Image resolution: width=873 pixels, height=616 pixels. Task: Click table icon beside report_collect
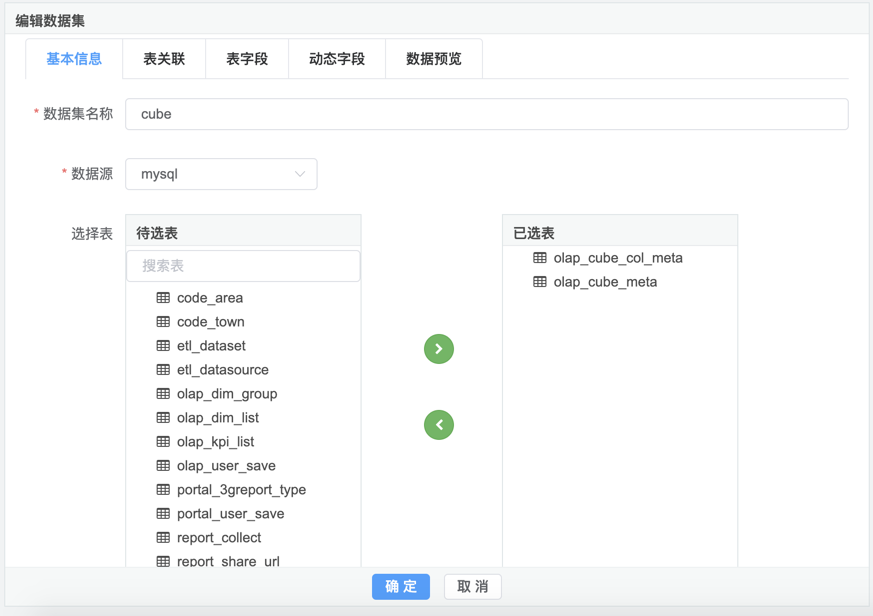coord(163,538)
